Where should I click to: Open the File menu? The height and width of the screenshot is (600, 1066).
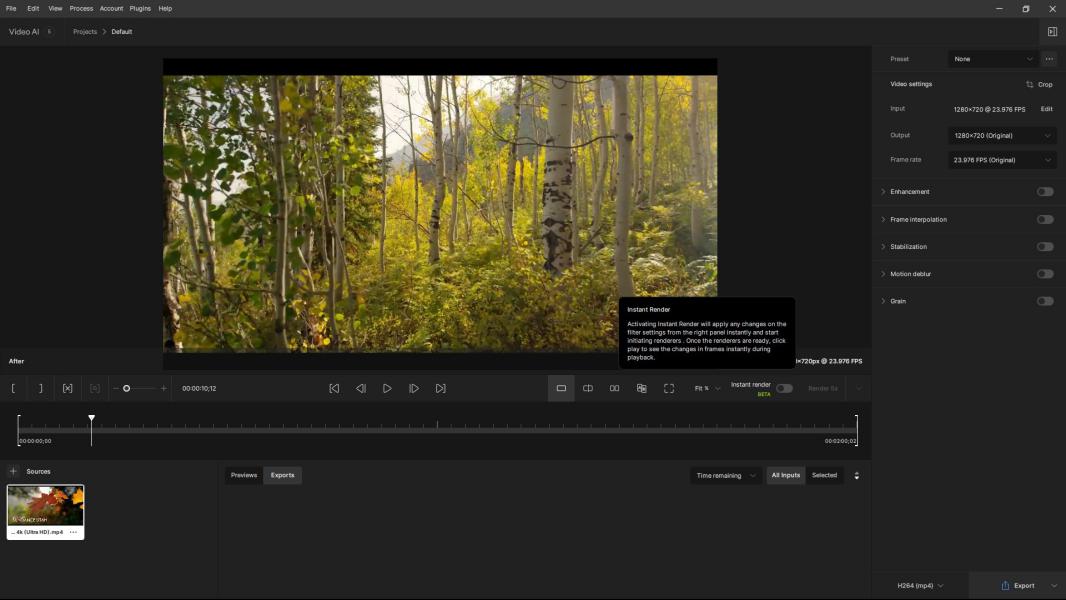click(x=11, y=9)
